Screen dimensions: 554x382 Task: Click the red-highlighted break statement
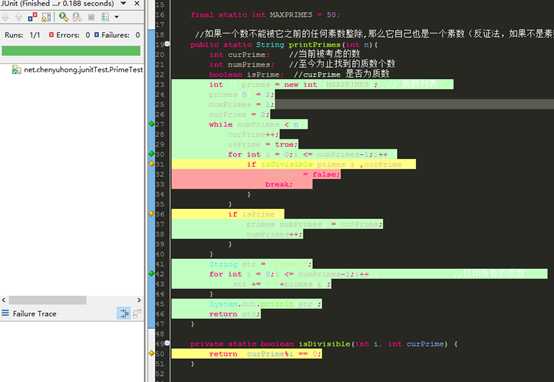point(279,184)
